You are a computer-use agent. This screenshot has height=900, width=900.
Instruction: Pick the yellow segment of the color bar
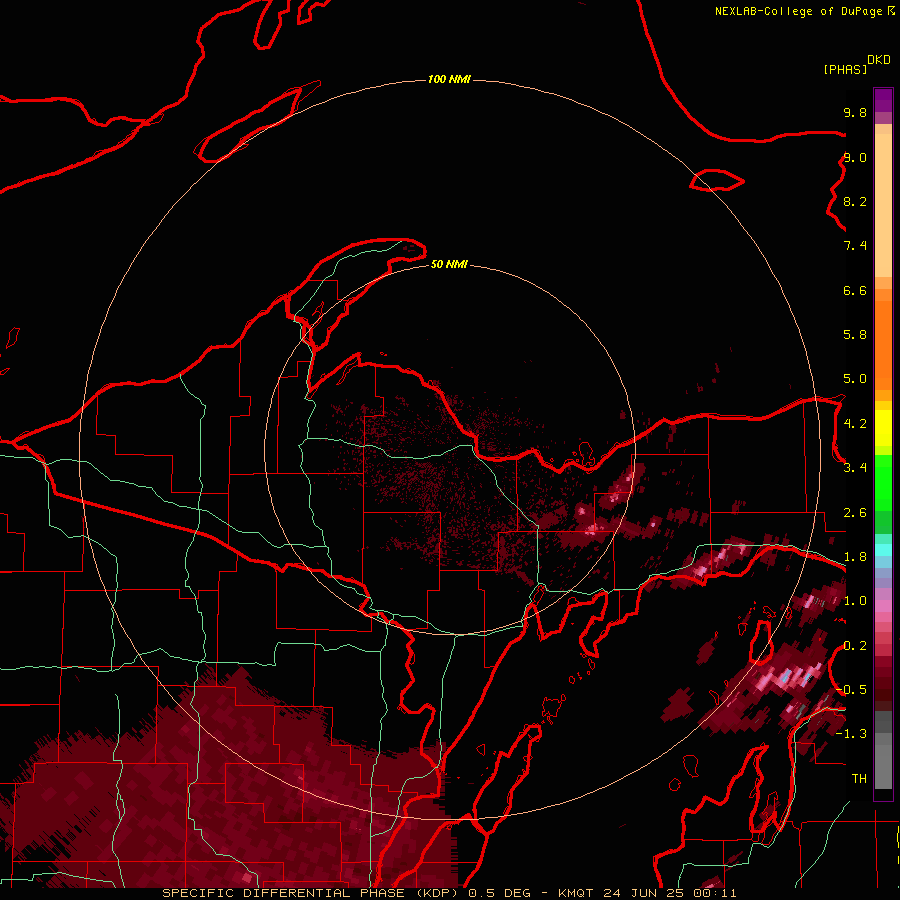(883, 428)
